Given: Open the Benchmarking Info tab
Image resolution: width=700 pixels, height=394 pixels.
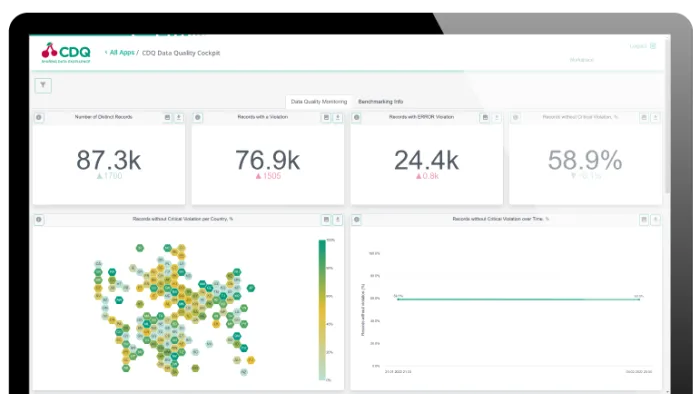Looking at the screenshot, I should coord(380,102).
